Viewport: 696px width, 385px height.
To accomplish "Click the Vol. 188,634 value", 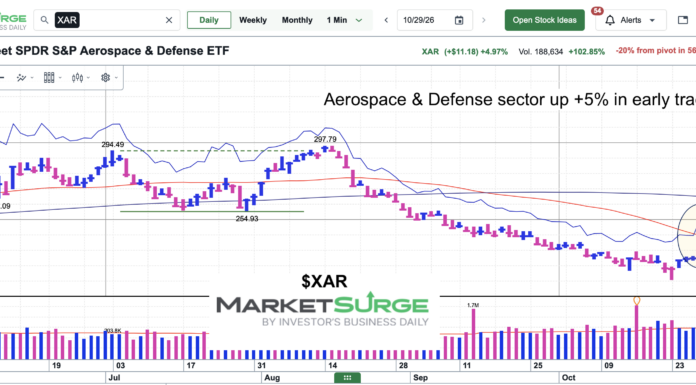I will pyautogui.click(x=540, y=52).
